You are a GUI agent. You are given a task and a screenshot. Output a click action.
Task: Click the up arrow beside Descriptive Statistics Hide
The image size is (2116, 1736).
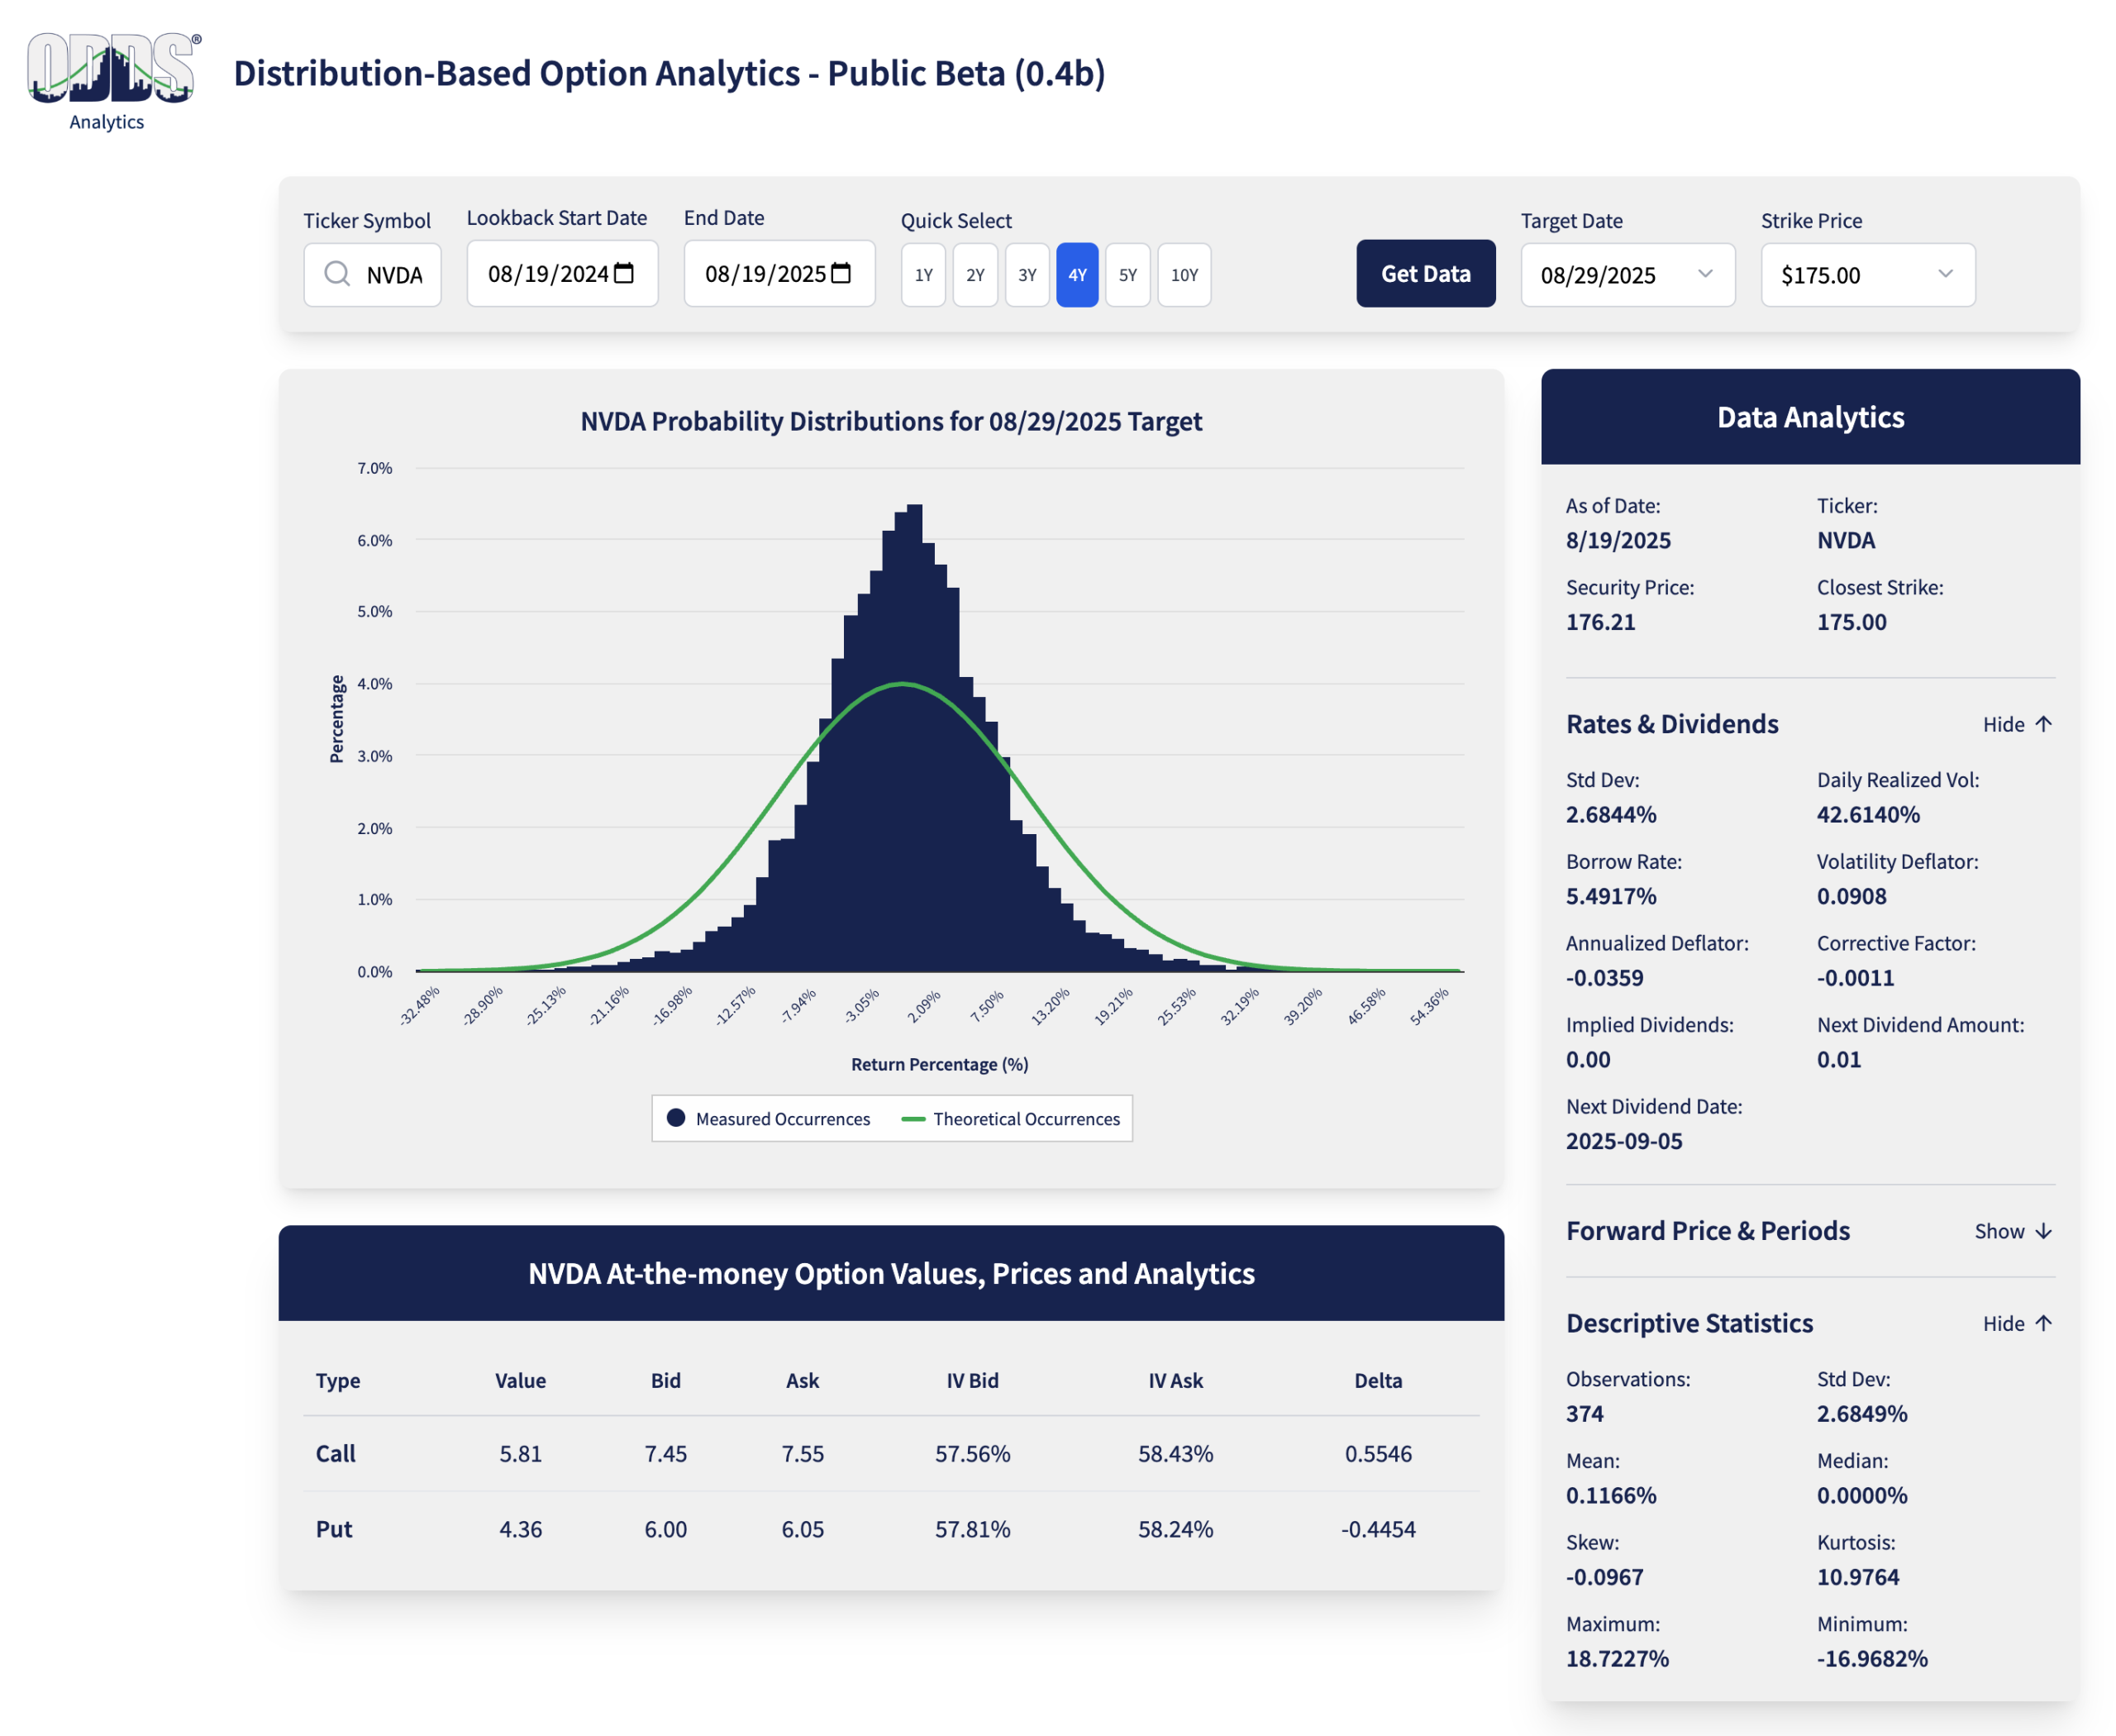[x=2043, y=1323]
